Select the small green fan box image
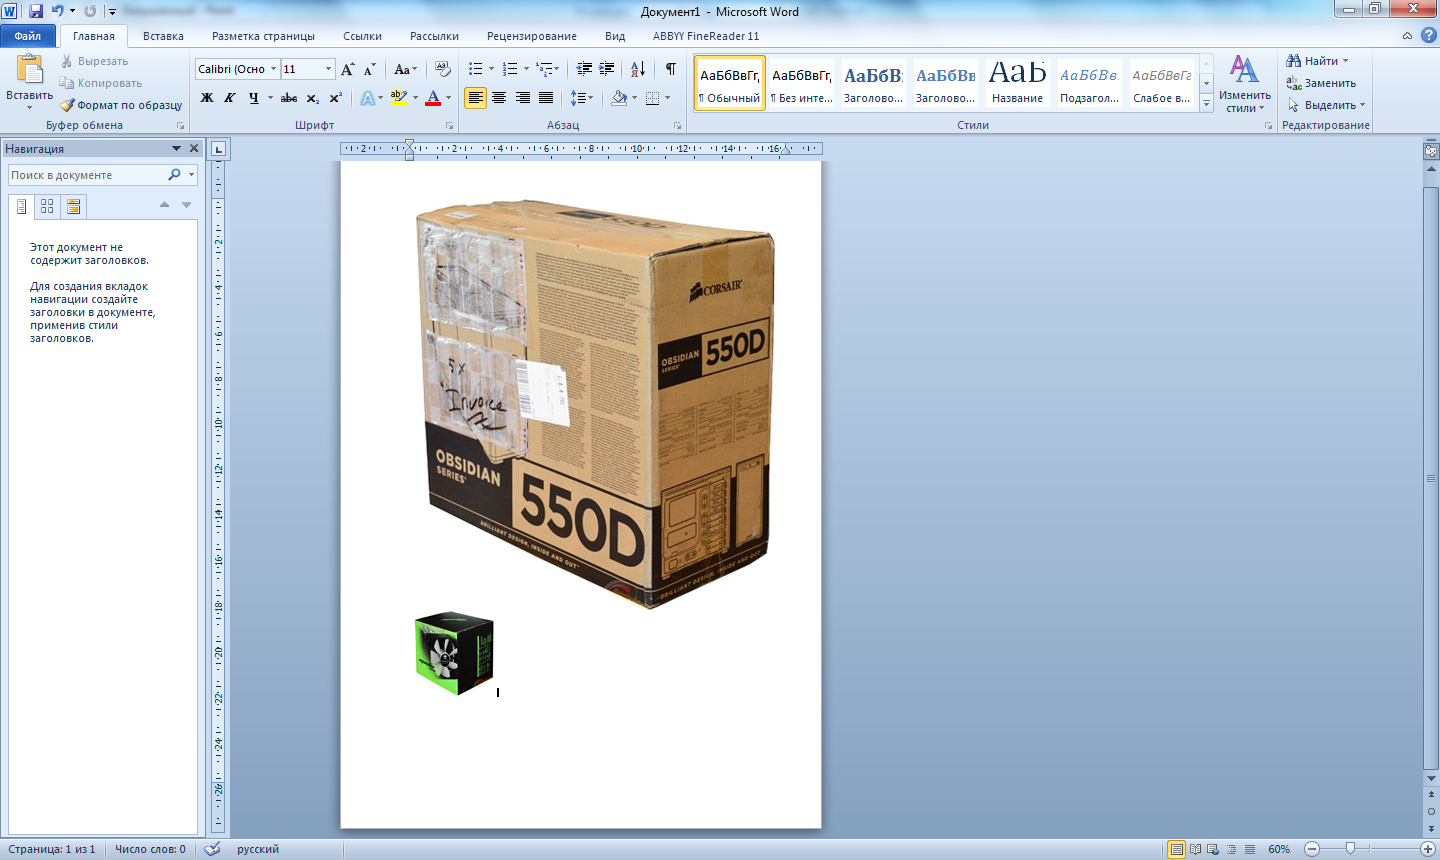Screen dimensions: 1440x860 pyautogui.click(x=454, y=653)
